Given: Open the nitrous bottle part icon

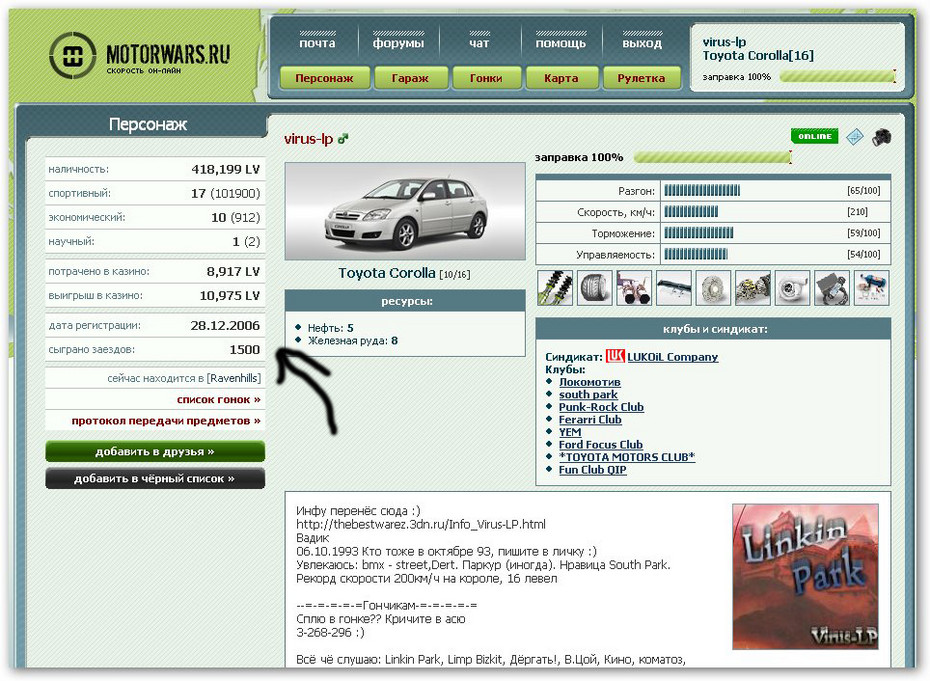Looking at the screenshot, I should pos(871,288).
